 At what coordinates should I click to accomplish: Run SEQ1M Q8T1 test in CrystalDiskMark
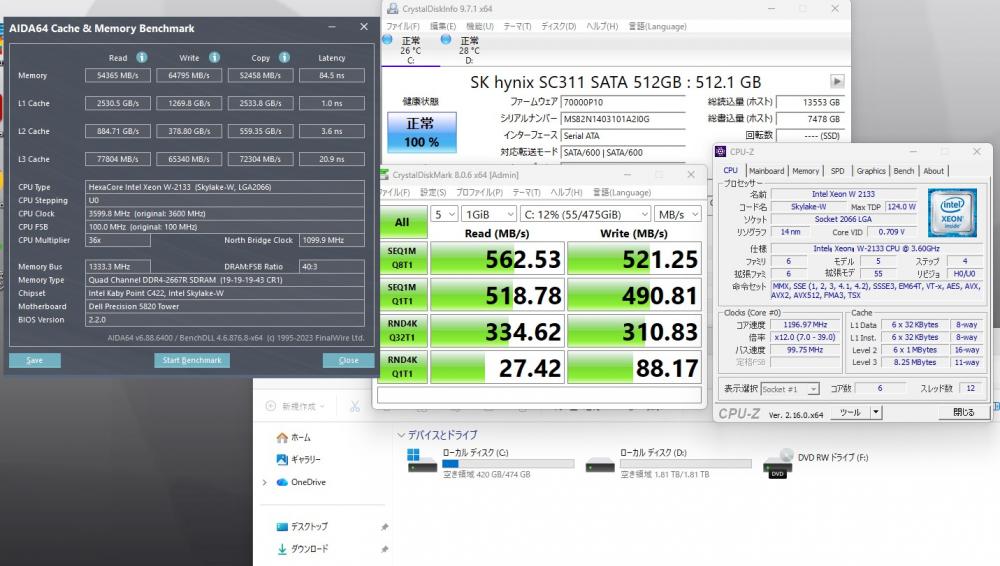tap(402, 258)
